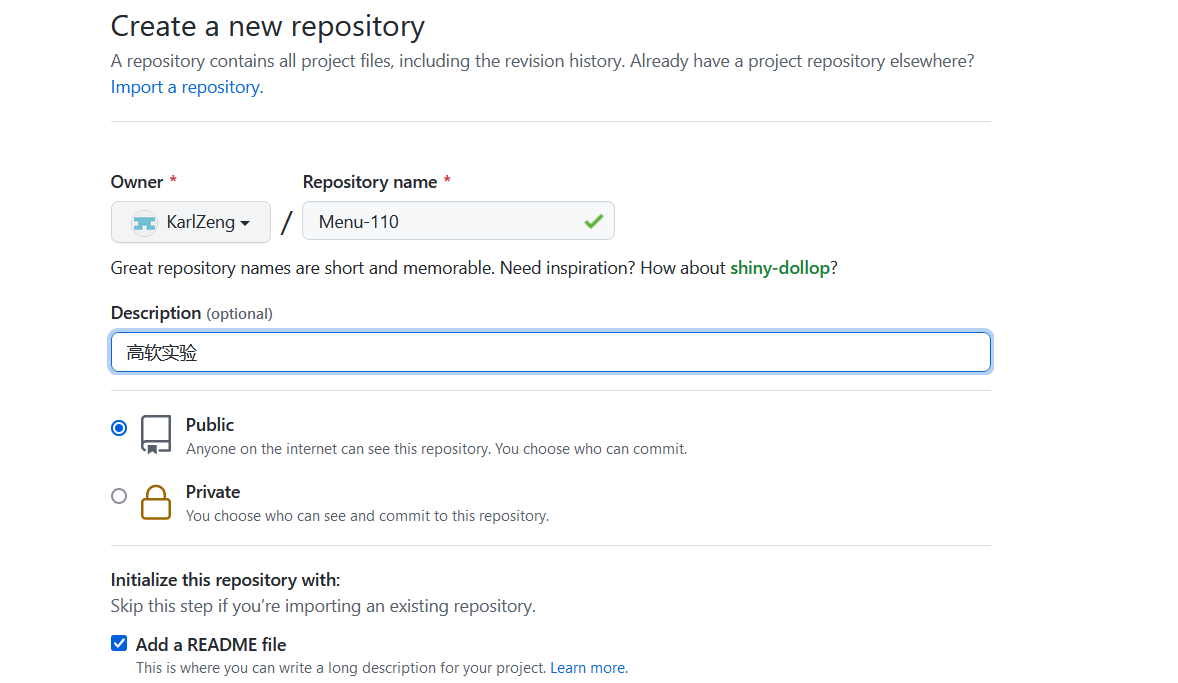This screenshot has width=1178, height=683.
Task: Click the Public label text
Action: pyautogui.click(x=210, y=425)
